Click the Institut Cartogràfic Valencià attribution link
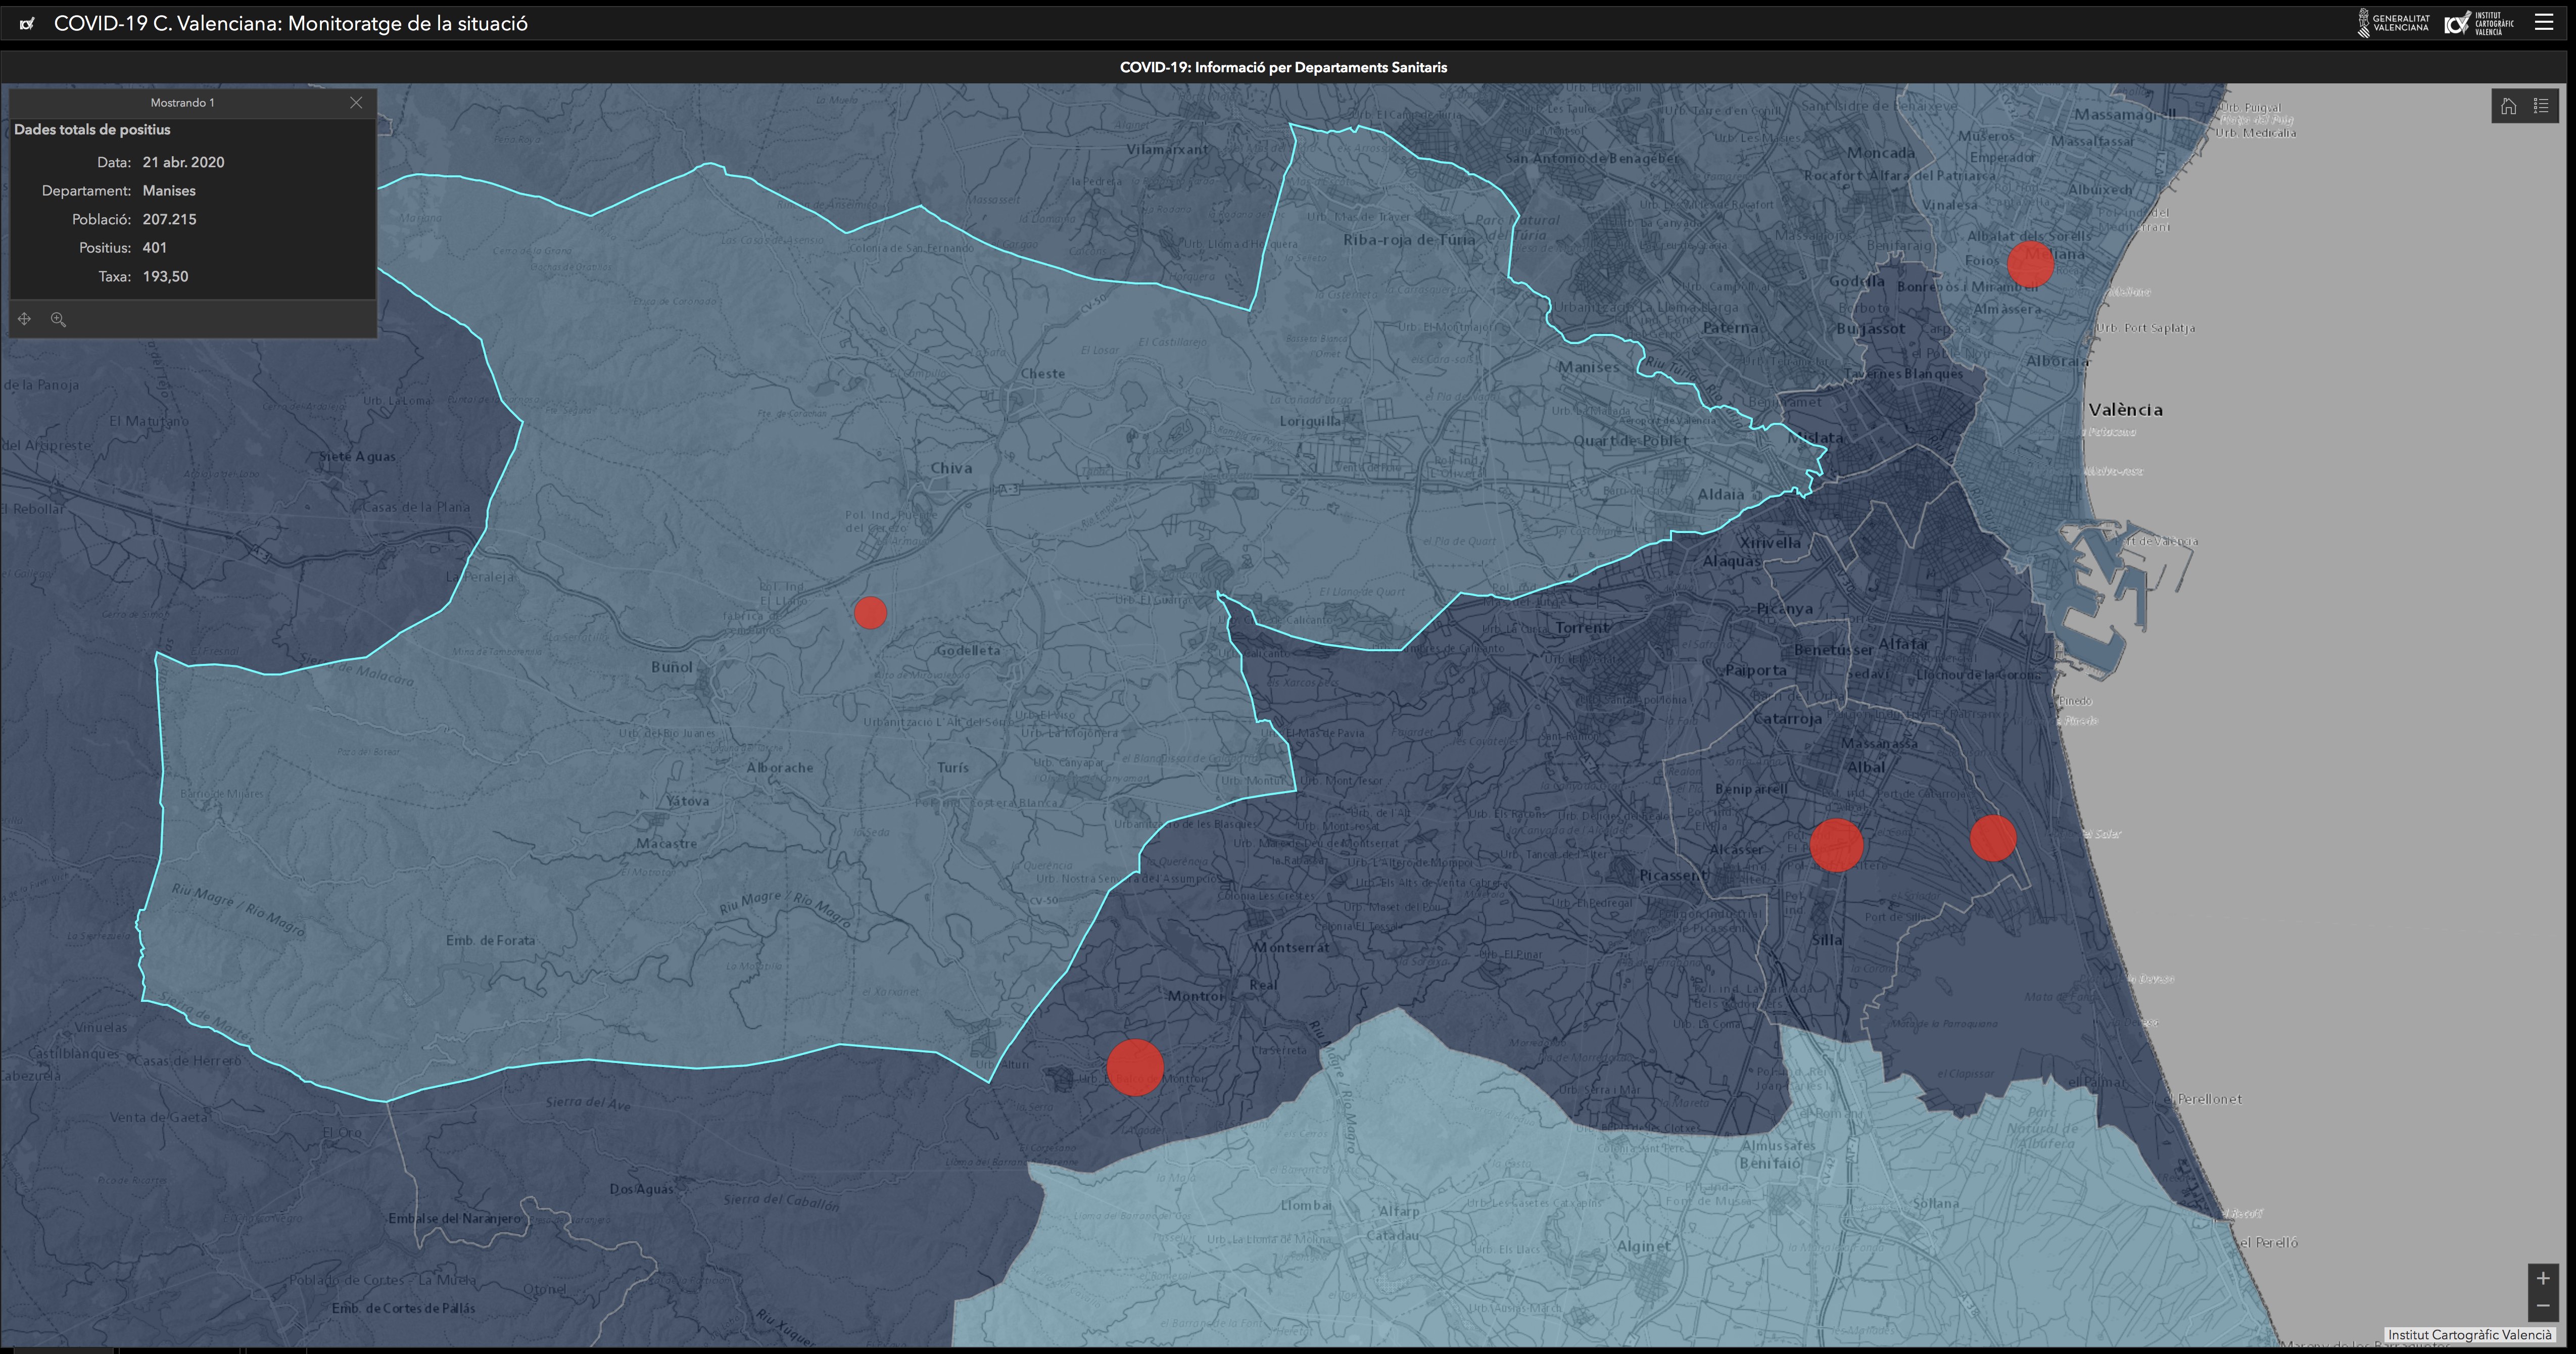 [x=2469, y=1334]
